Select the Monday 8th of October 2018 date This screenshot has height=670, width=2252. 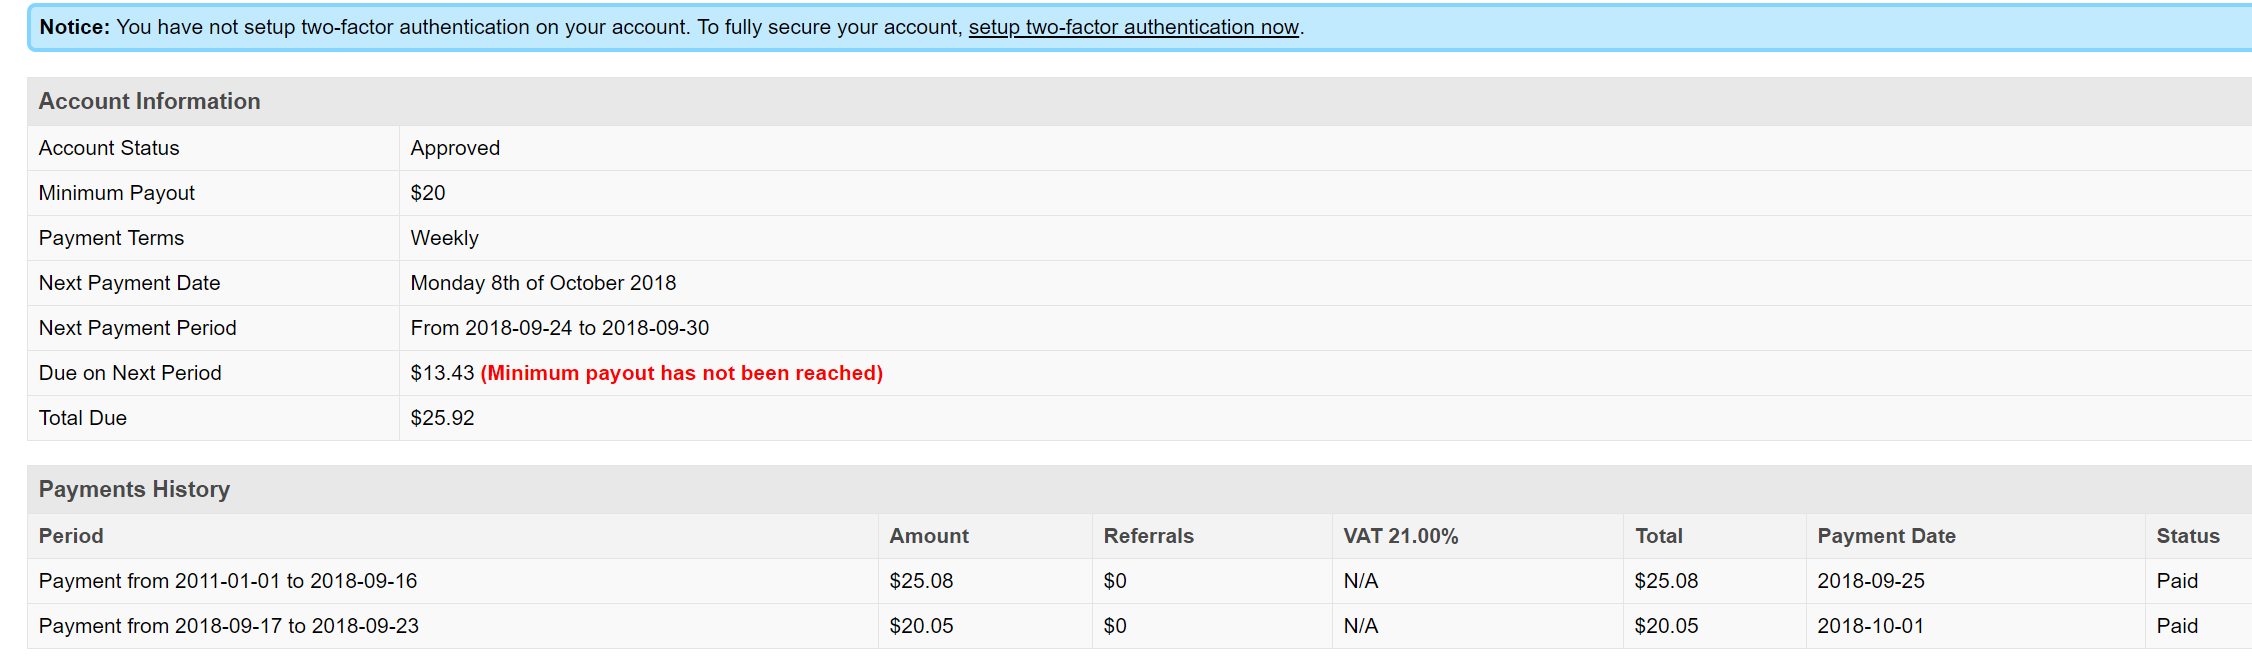(x=543, y=283)
